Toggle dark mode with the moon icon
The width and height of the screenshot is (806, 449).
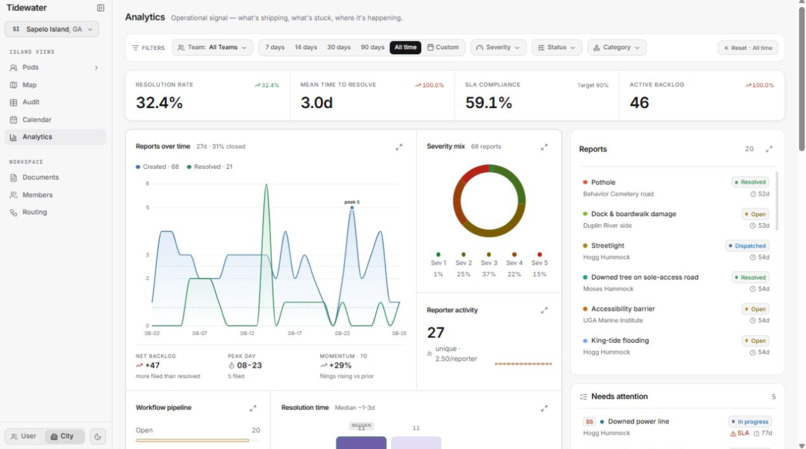(98, 437)
